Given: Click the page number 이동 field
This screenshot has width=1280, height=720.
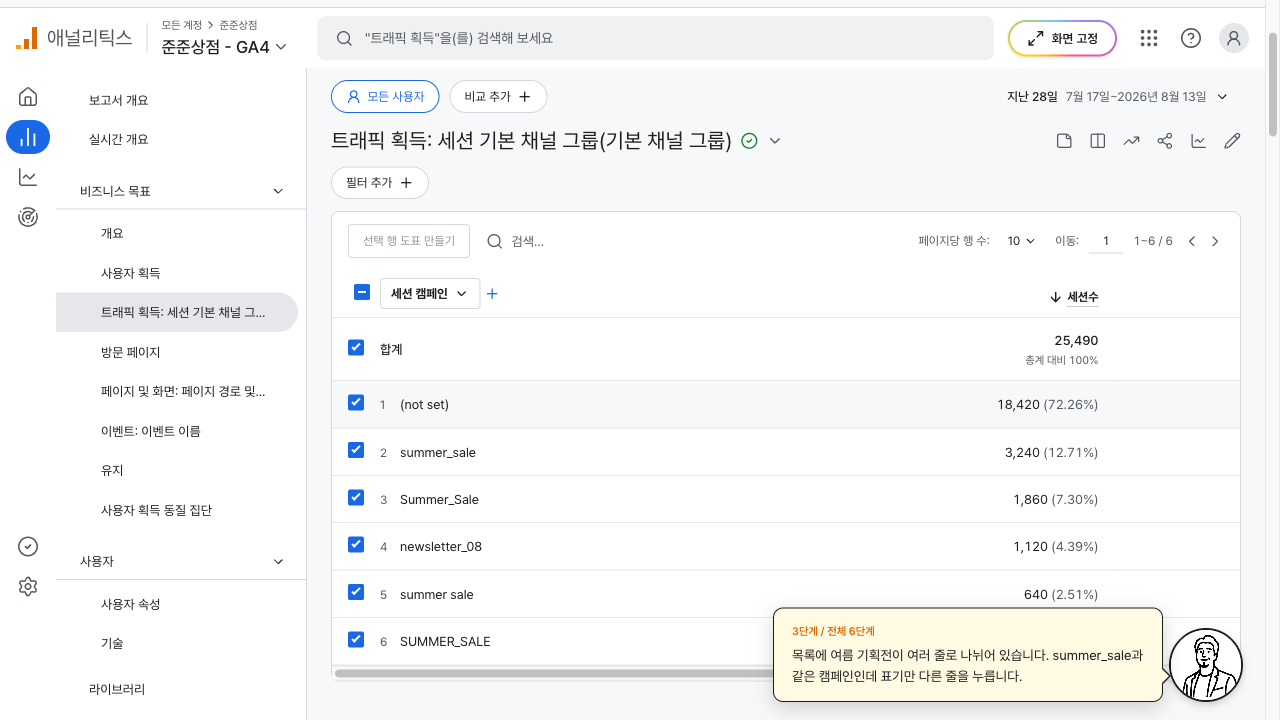Looking at the screenshot, I should coord(1106,241).
